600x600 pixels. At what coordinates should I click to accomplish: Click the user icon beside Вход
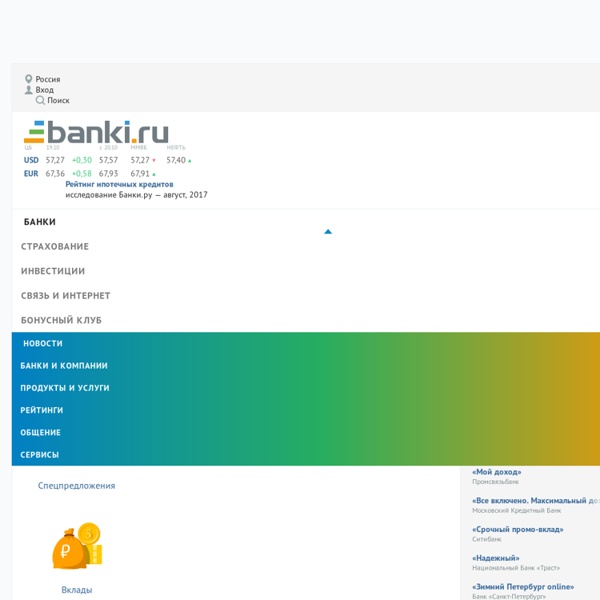(28, 90)
